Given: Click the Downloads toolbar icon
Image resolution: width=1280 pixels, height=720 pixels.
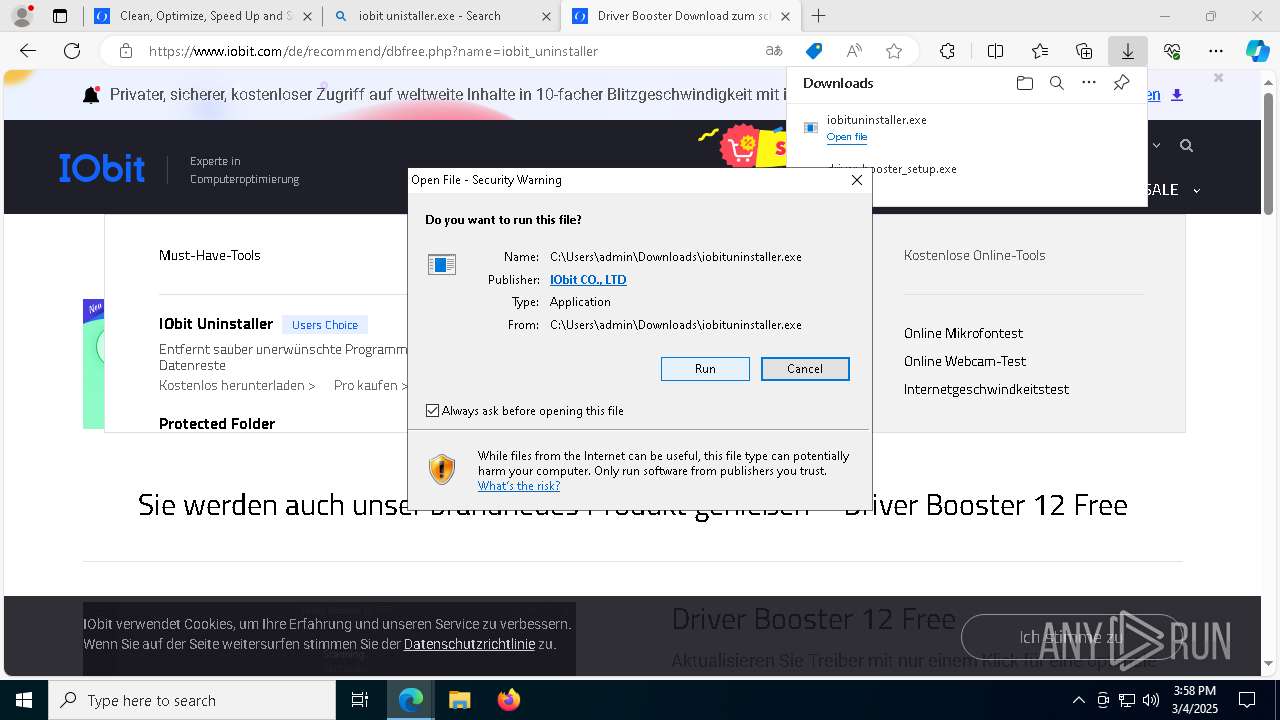Looking at the screenshot, I should tap(1128, 51).
